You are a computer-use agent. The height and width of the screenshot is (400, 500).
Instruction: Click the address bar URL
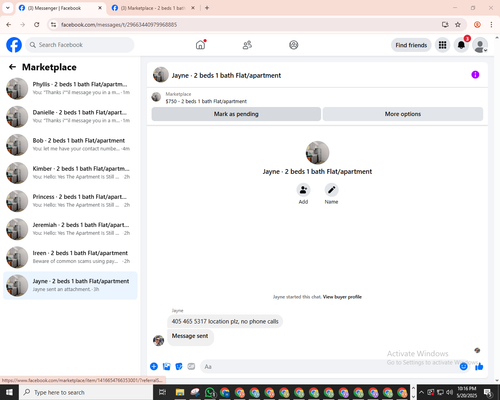(x=119, y=25)
